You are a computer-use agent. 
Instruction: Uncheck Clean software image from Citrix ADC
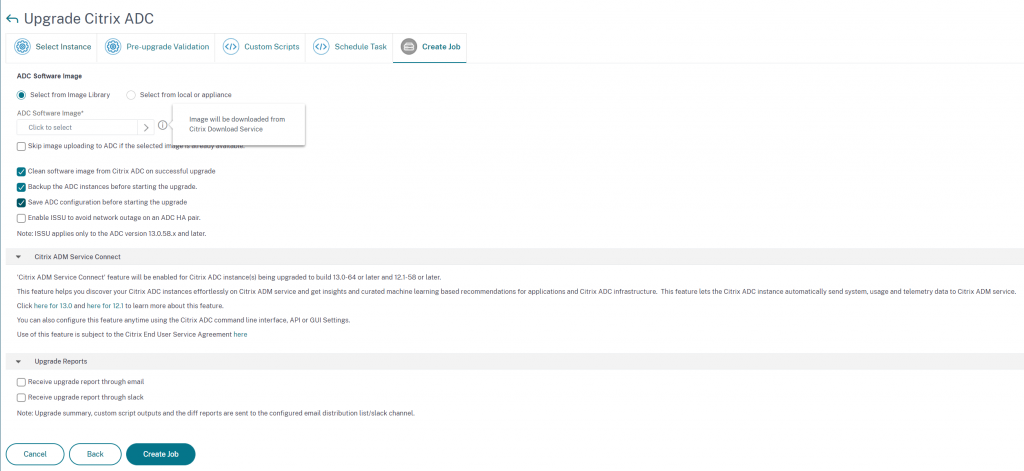point(22,171)
